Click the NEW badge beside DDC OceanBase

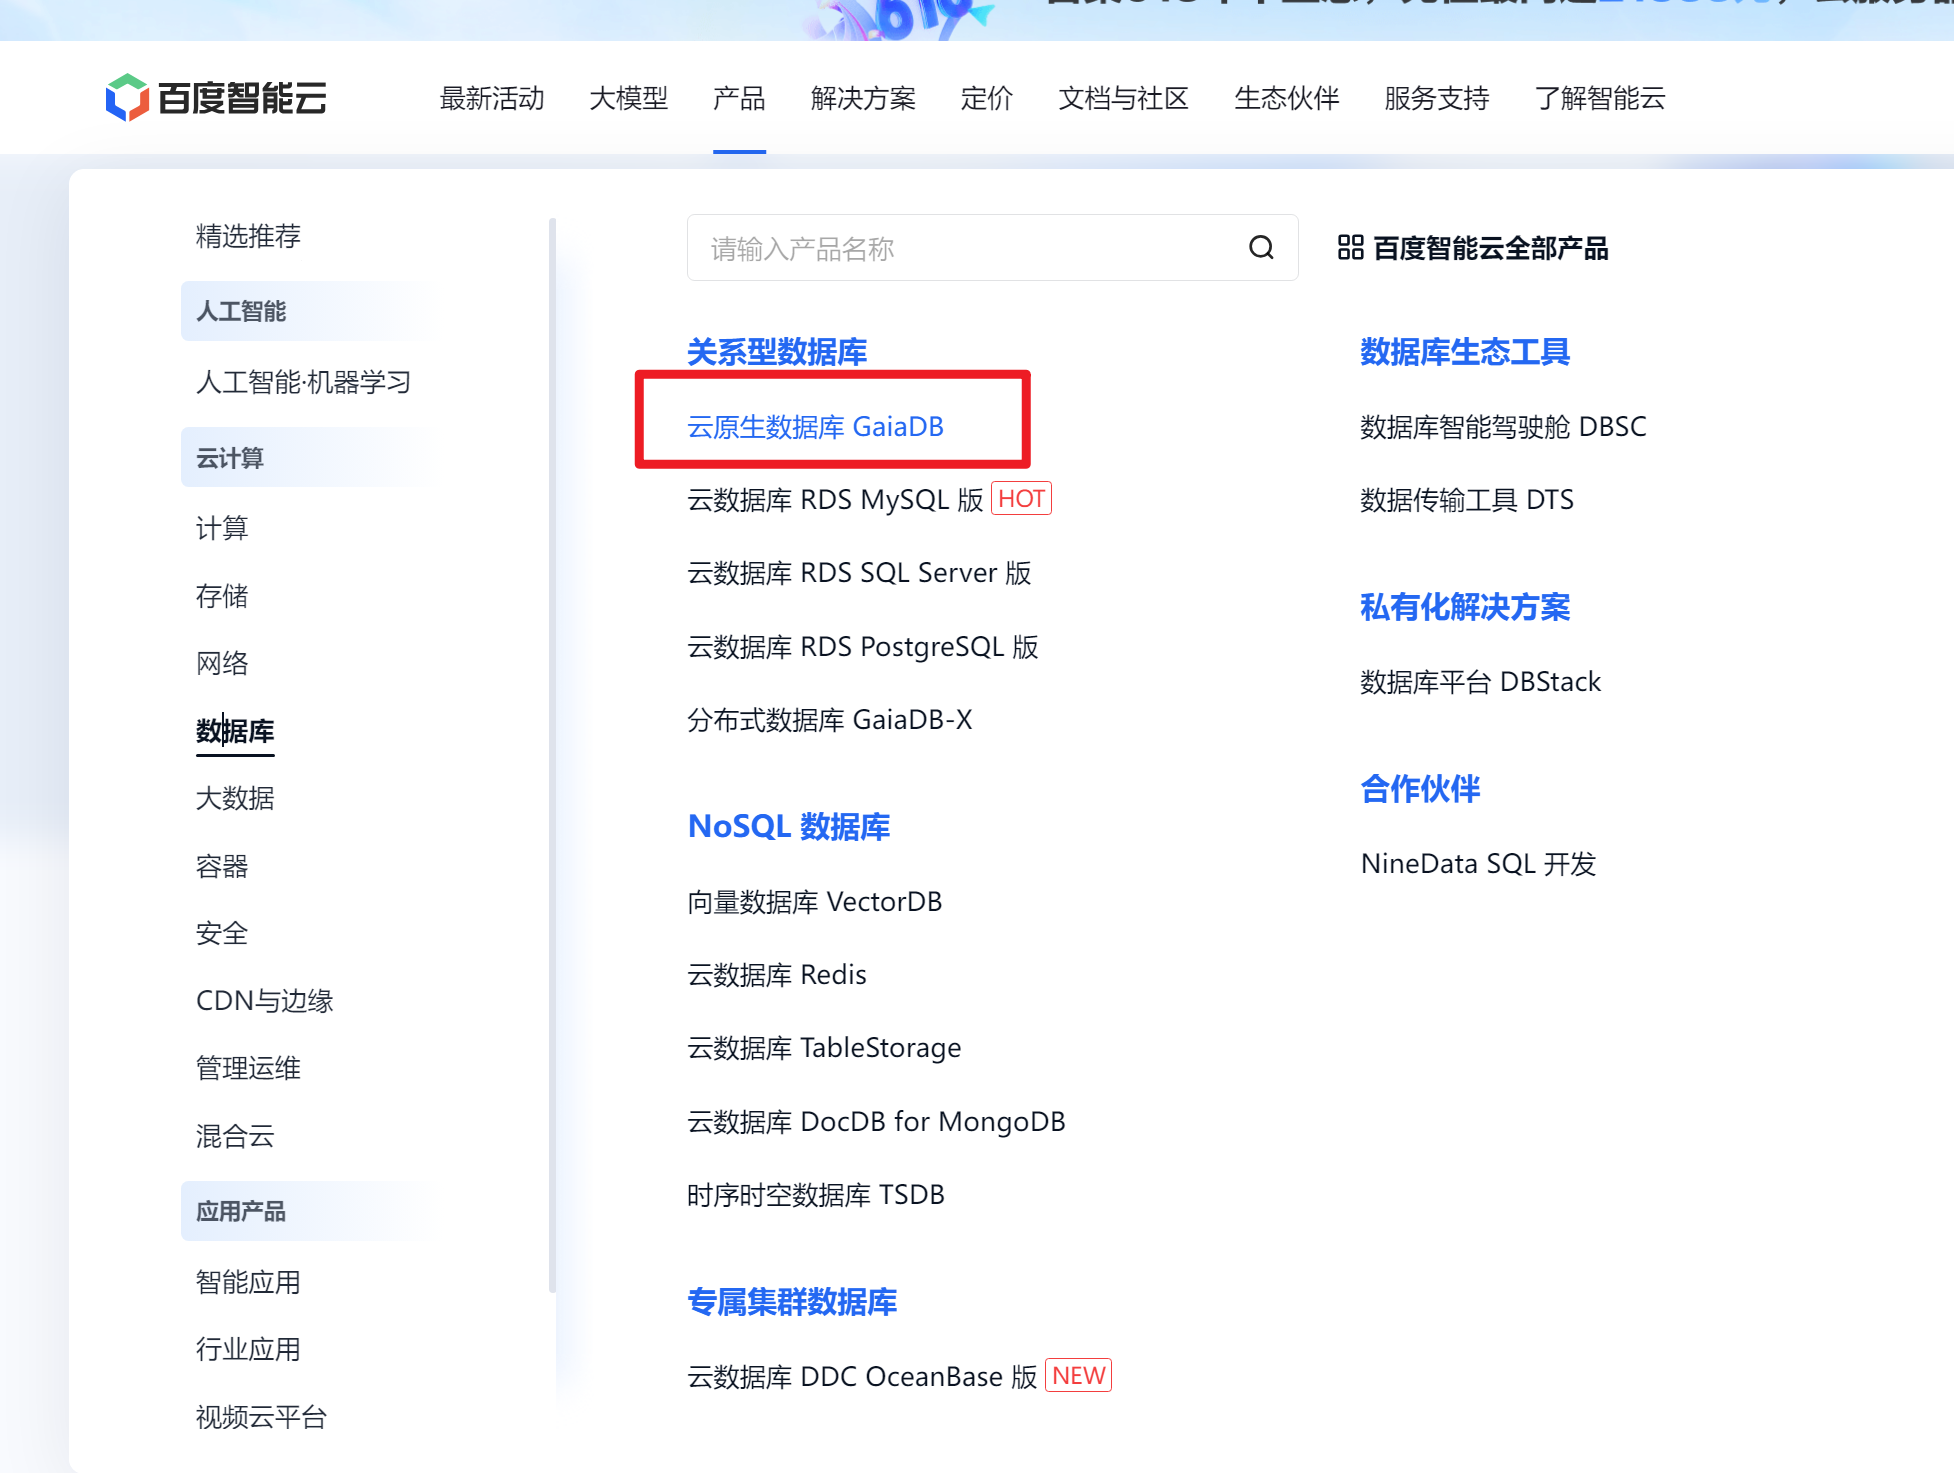(1078, 1375)
